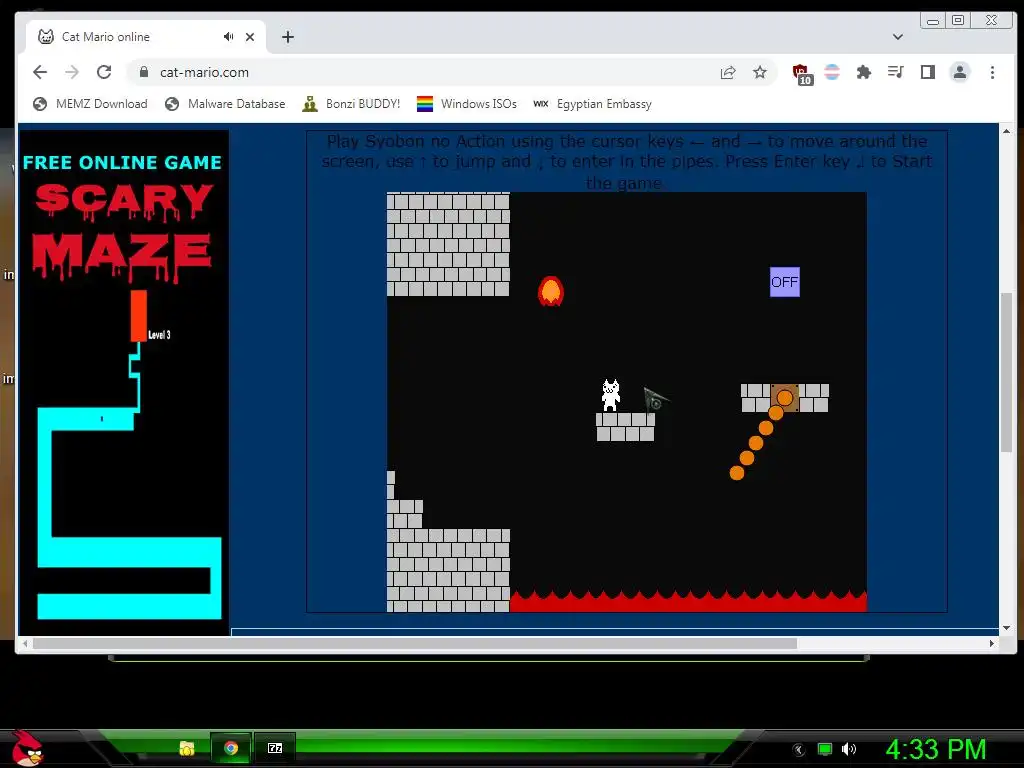This screenshot has width=1024, height=768.
Task: Go back with the browser back arrow
Action: (x=40, y=72)
